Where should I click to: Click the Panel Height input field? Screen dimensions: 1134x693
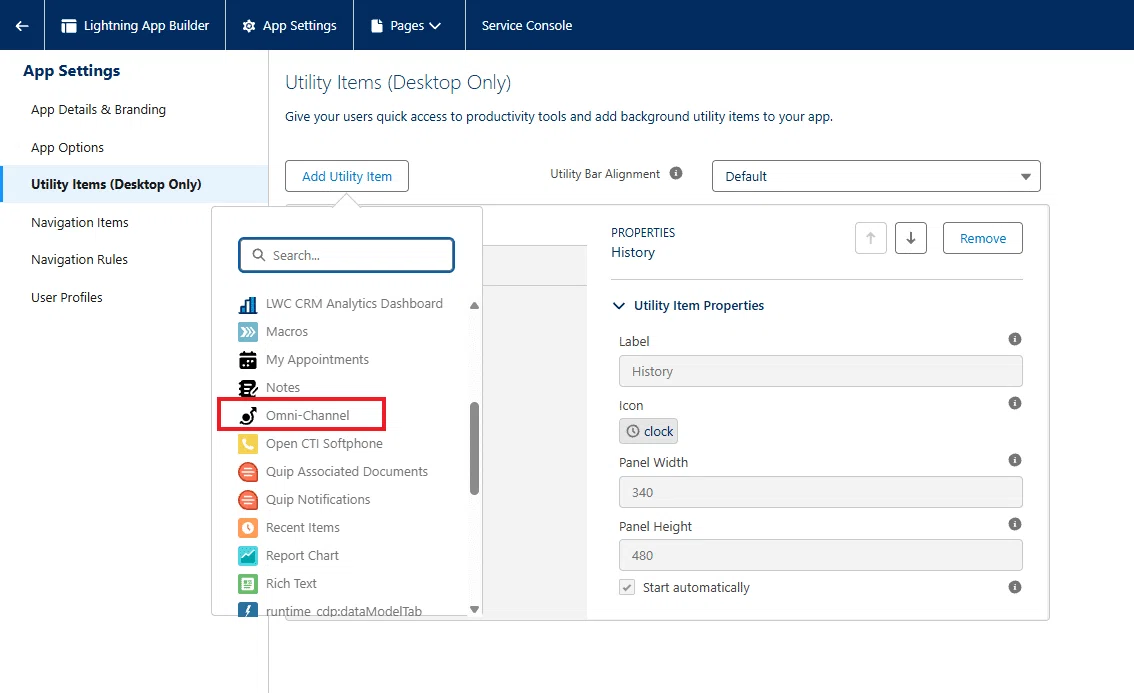pyautogui.click(x=820, y=555)
